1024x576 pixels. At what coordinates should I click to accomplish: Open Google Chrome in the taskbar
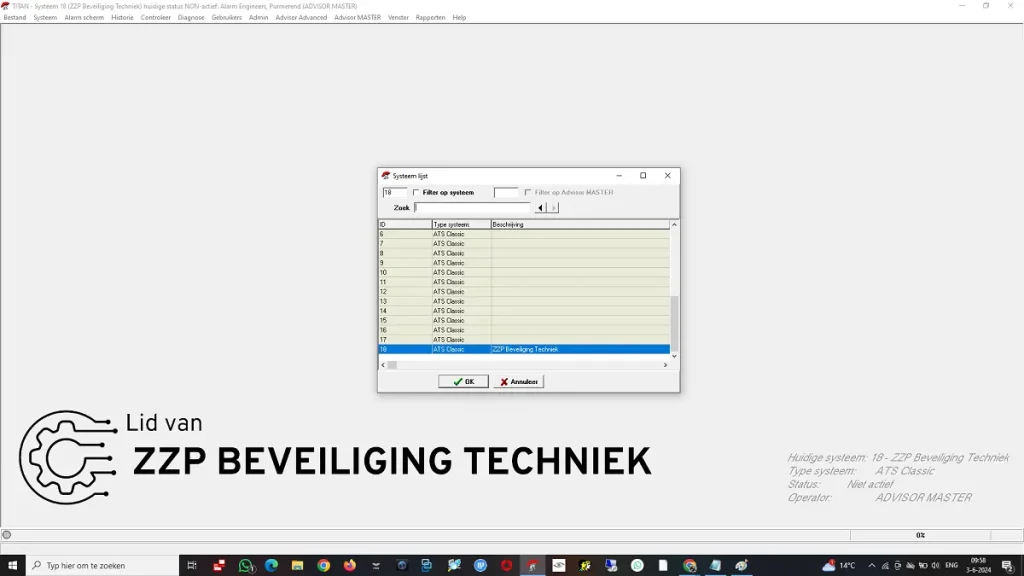point(324,565)
